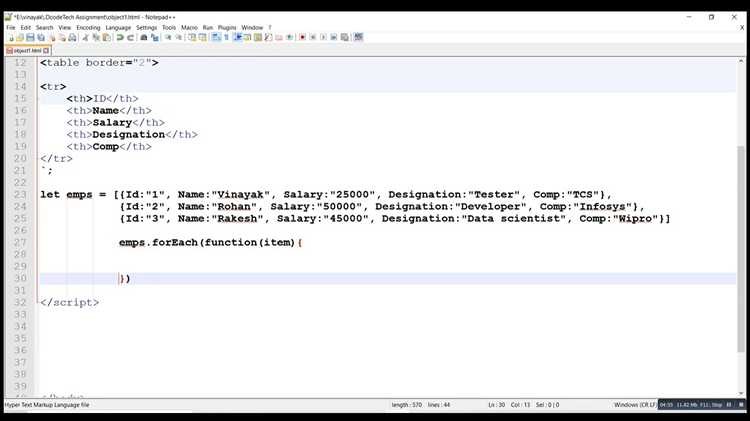This screenshot has width=750, height=421.
Task: Click the "Designation" table header text
Action: (129, 134)
